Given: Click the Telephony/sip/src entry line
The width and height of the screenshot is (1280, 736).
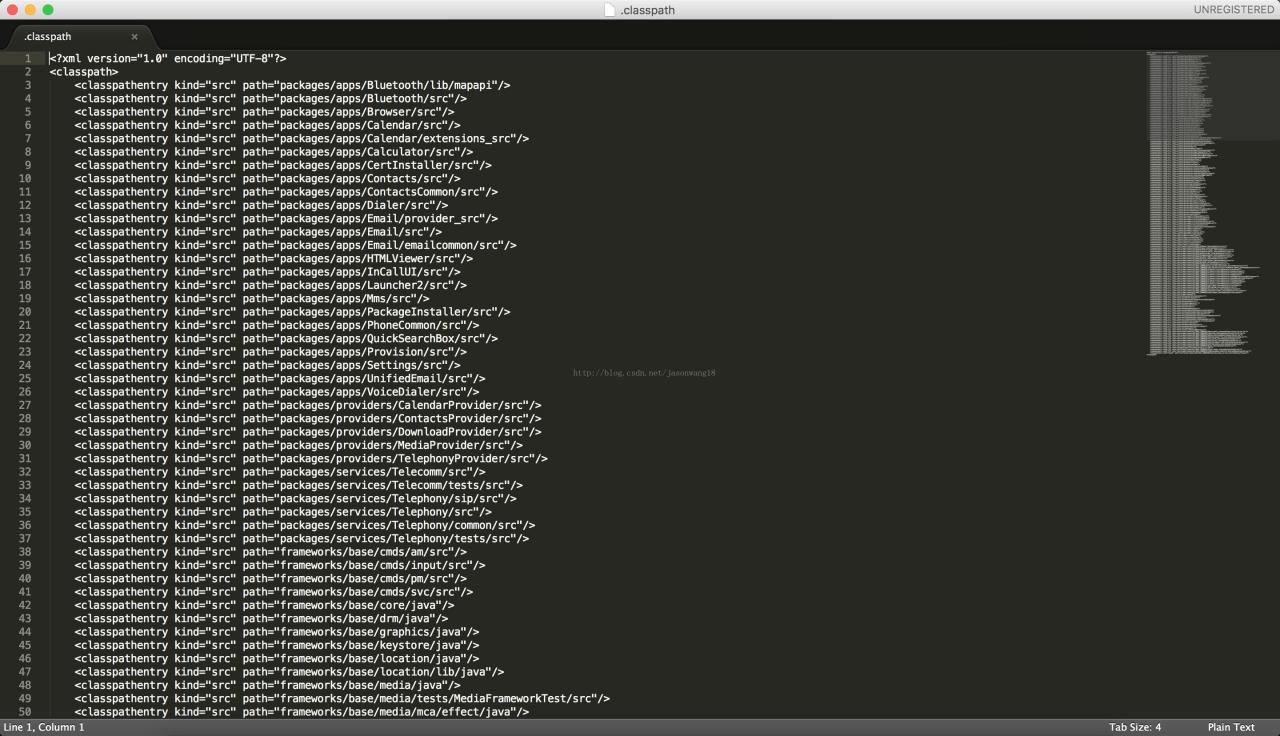Looking at the screenshot, I should tap(295, 499).
